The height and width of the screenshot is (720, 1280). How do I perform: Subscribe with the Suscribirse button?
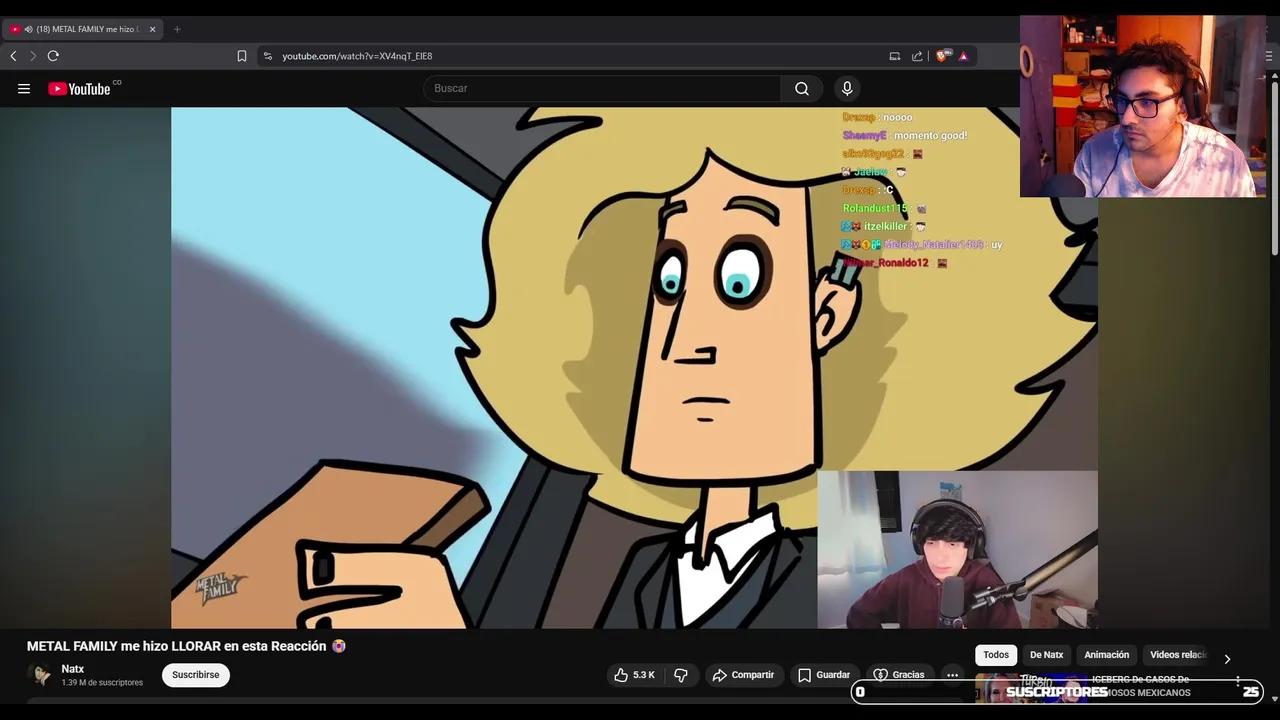[196, 675]
